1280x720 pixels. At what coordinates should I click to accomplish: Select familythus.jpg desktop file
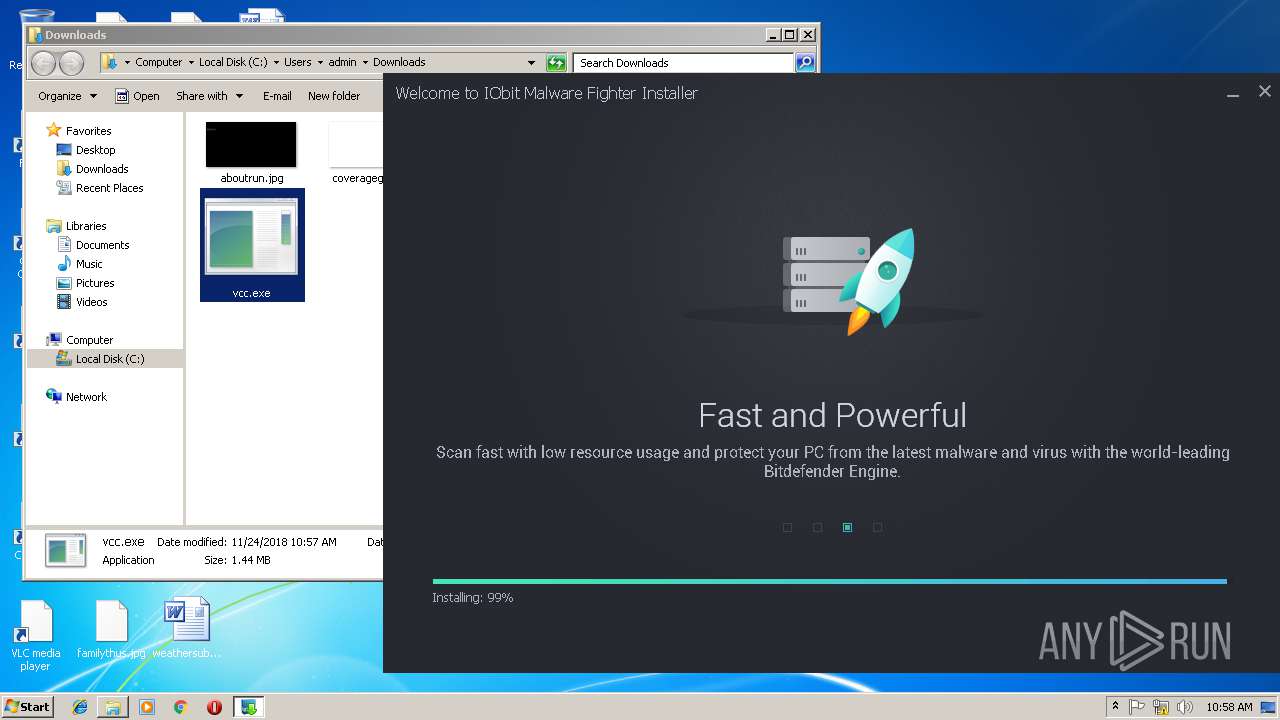click(x=111, y=630)
